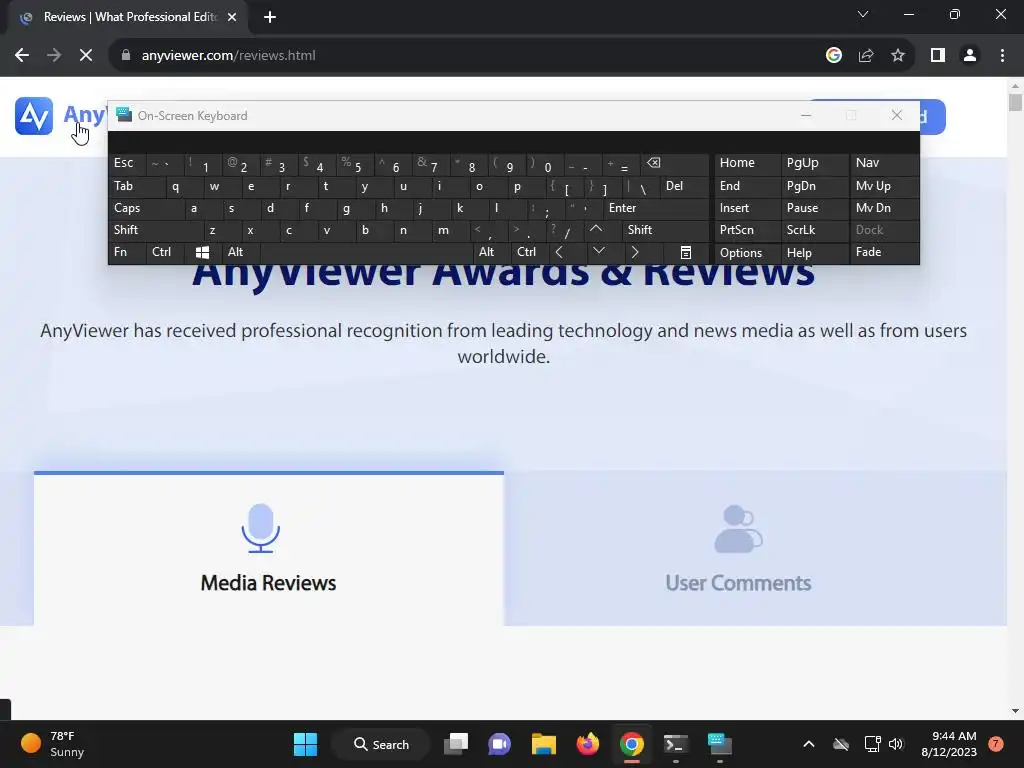Select the Reviews browser tab

coord(129,17)
